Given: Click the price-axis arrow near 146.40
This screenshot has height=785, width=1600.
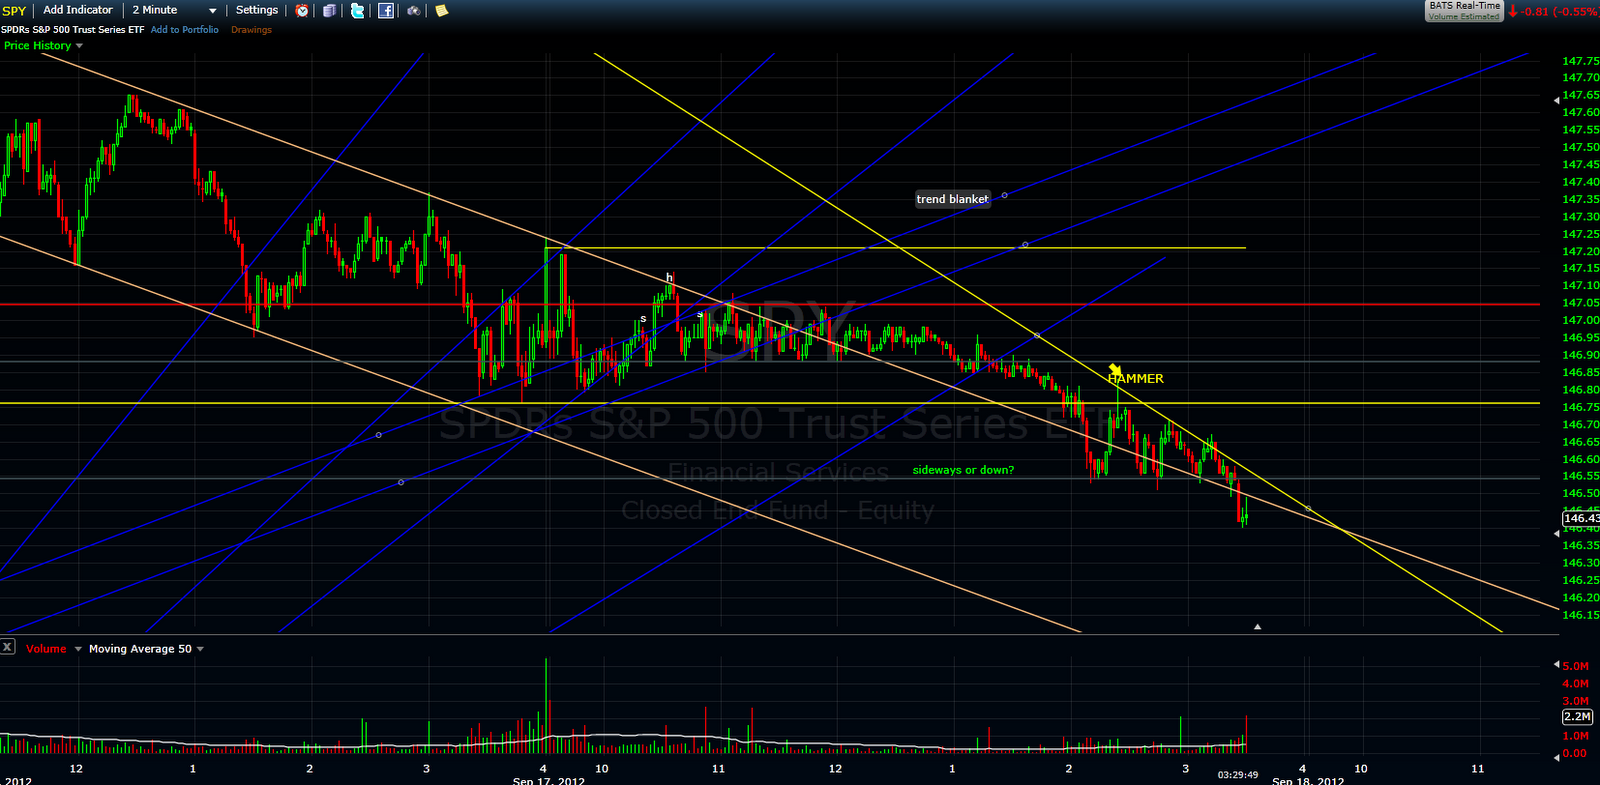Looking at the screenshot, I should point(1556,534).
